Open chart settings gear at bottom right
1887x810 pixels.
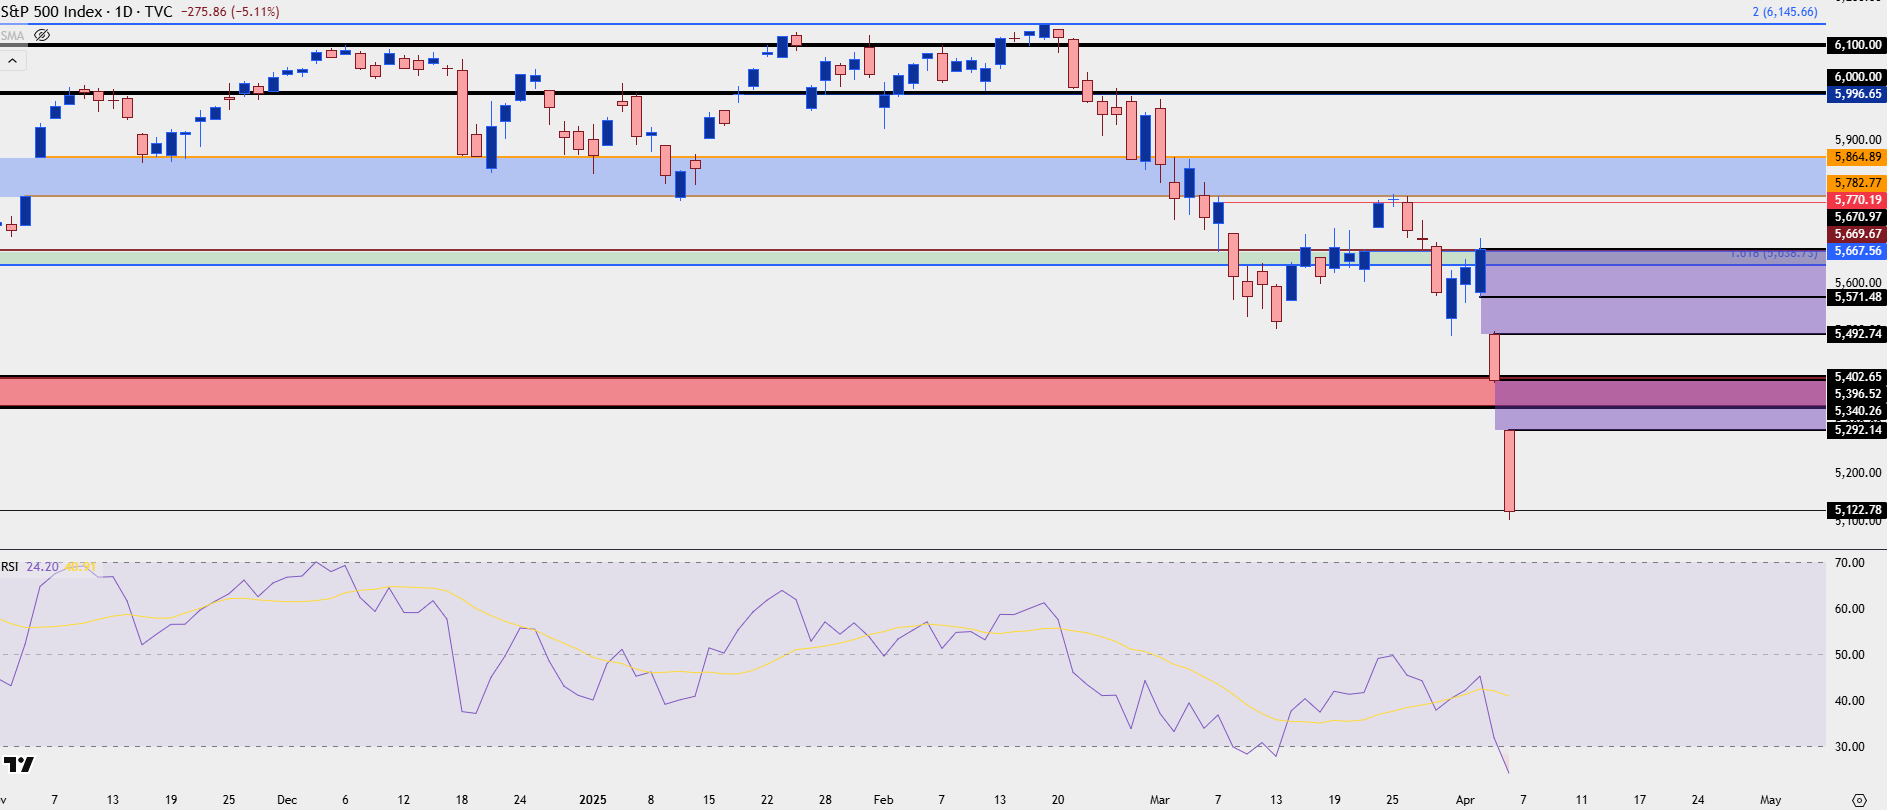point(1859,800)
